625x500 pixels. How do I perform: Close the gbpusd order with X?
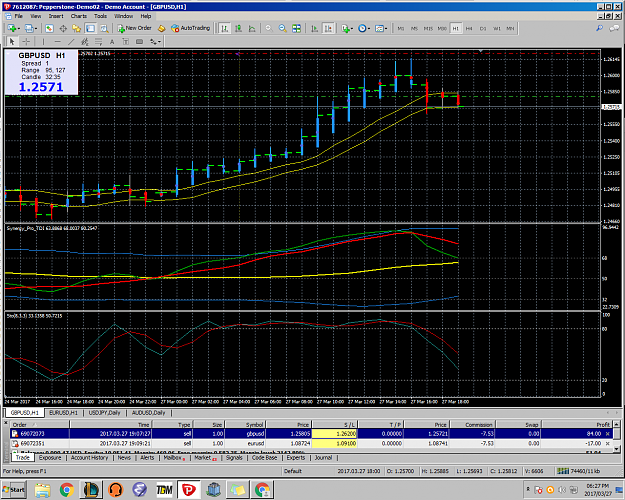point(607,433)
